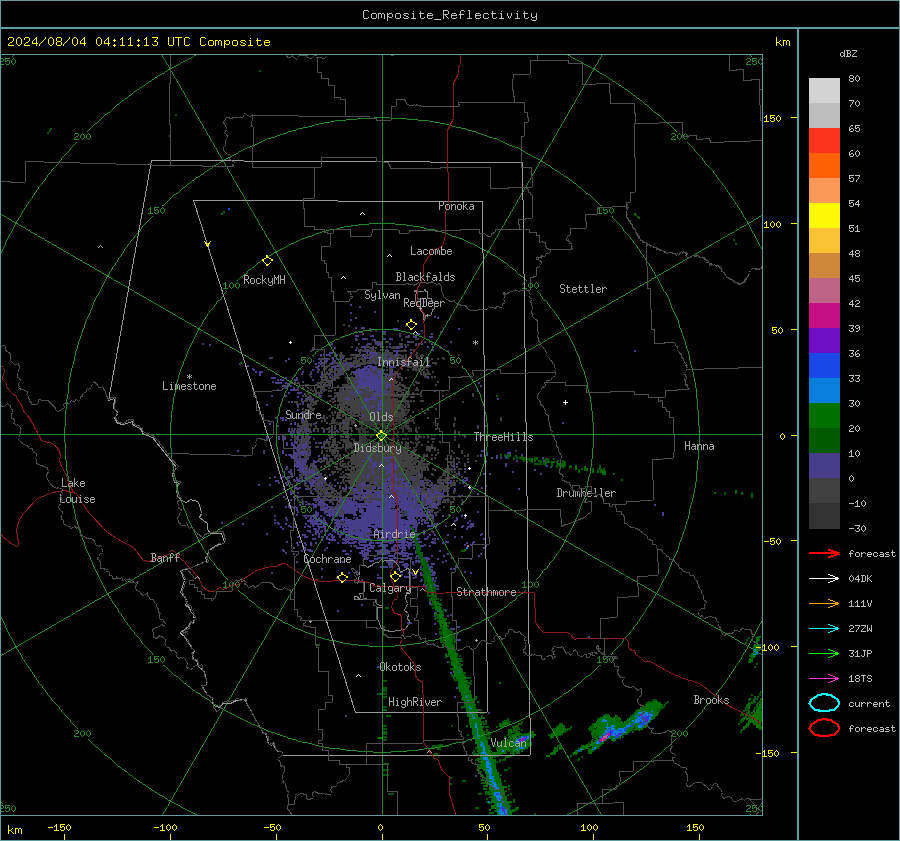Click the ThreeHills city label
900x841 pixels.
point(503,437)
